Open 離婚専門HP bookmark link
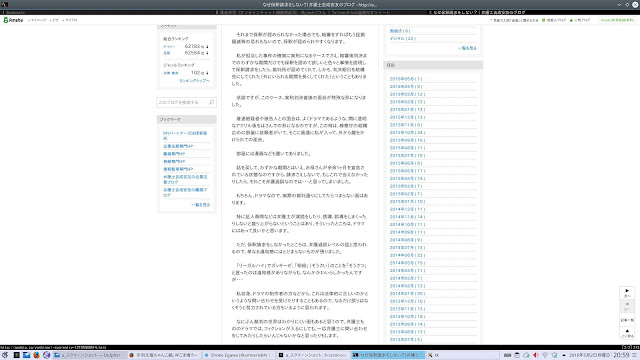This screenshot has height=360, width=640. 174,154
